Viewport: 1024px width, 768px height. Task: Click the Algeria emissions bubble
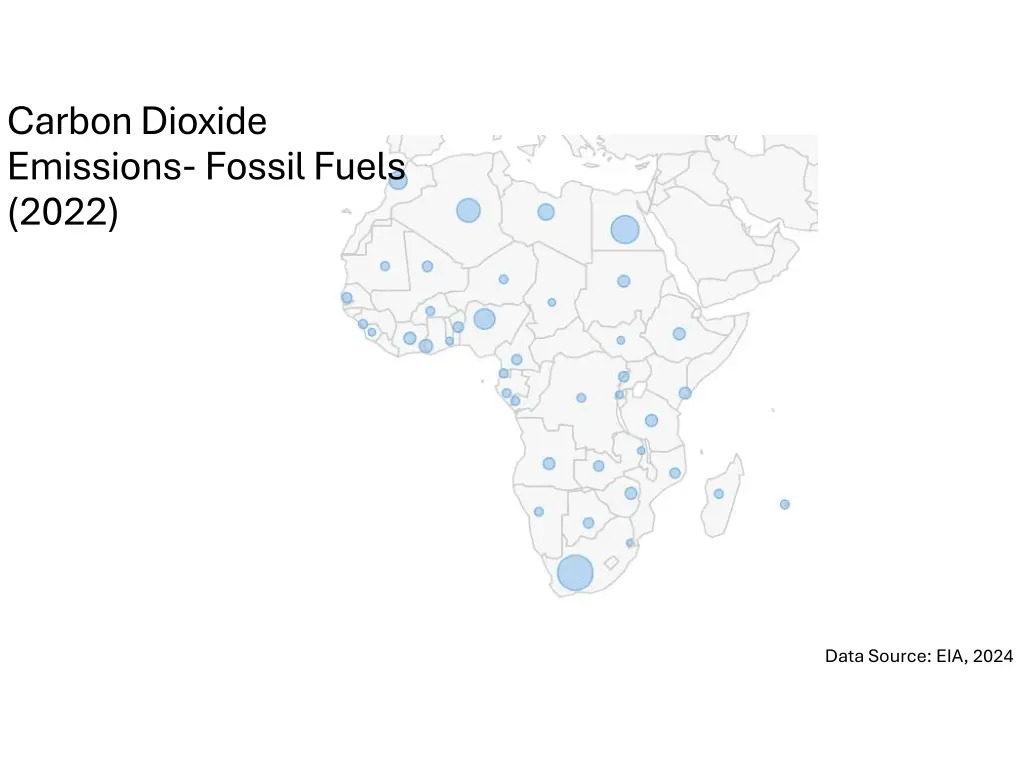click(x=468, y=210)
